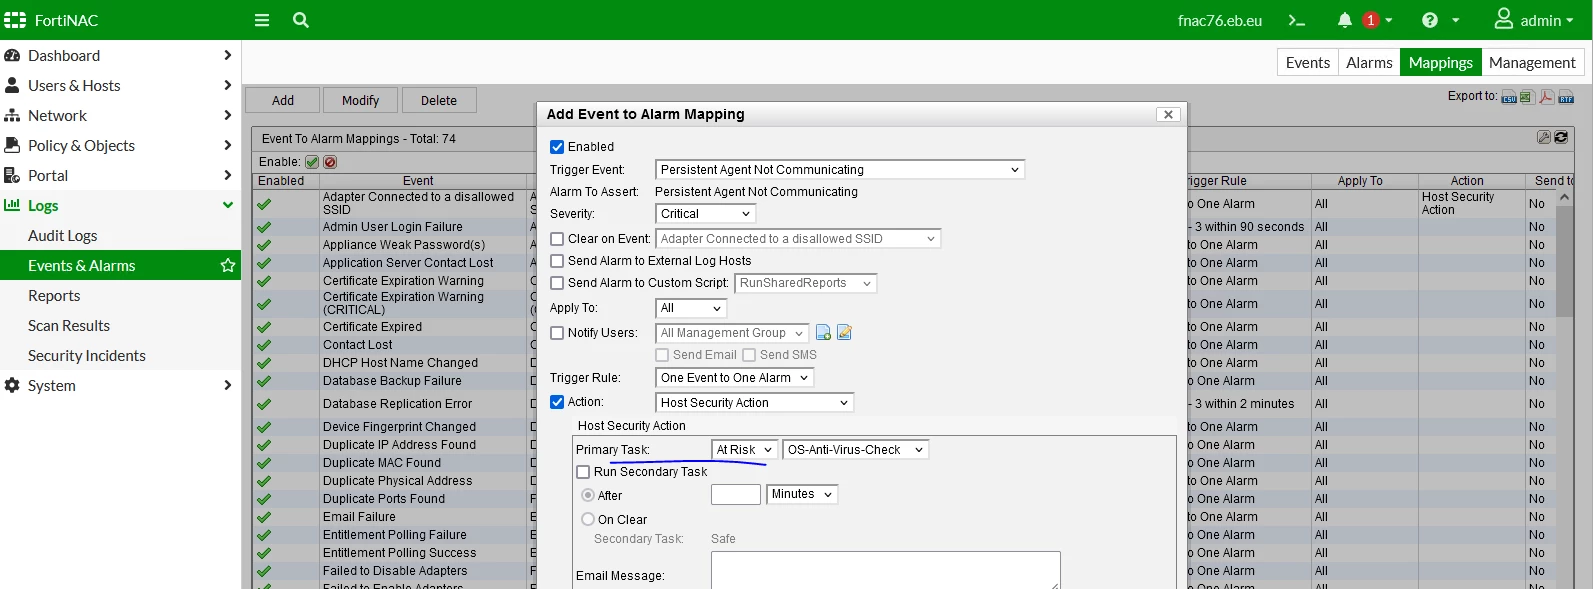
Task: Open the Trigger Rule dropdown
Action: (x=734, y=378)
